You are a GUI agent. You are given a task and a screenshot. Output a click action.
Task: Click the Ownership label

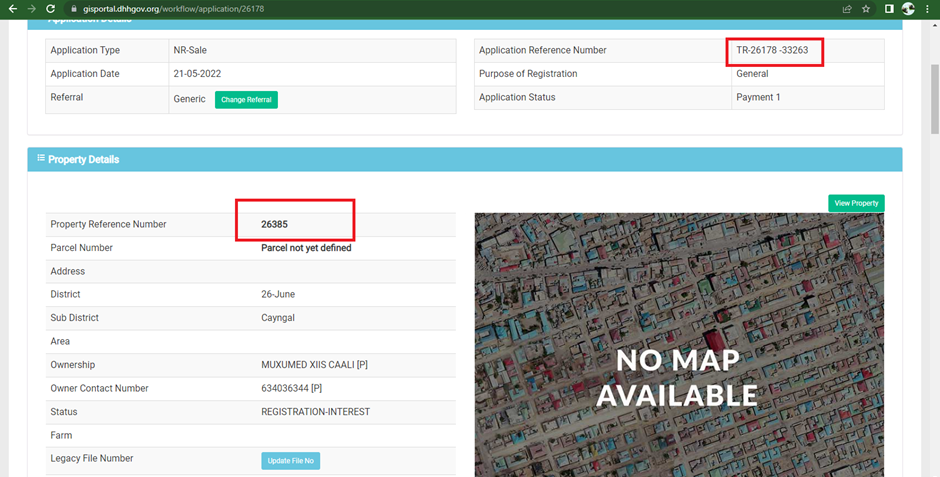(x=73, y=364)
